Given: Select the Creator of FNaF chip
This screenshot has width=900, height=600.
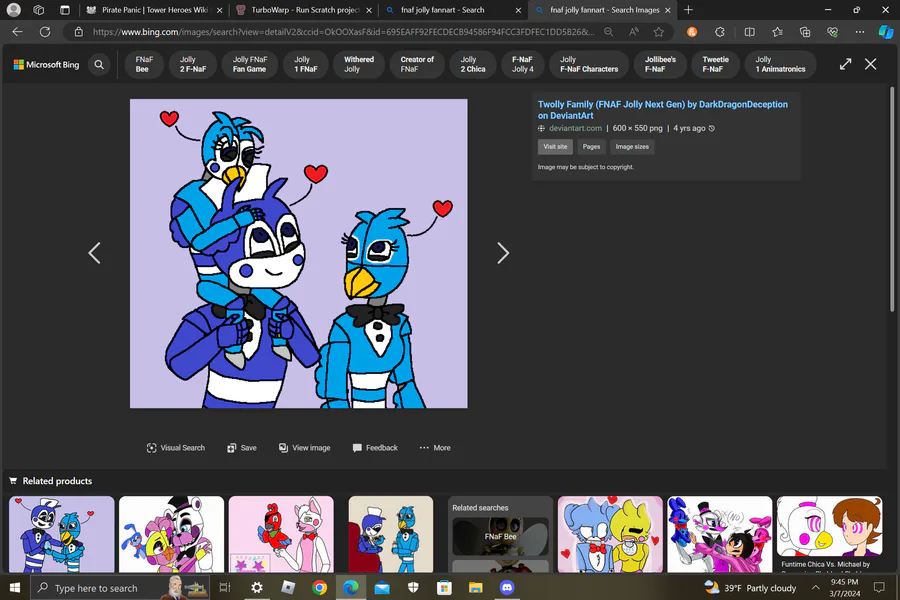Looking at the screenshot, I should pos(417,64).
